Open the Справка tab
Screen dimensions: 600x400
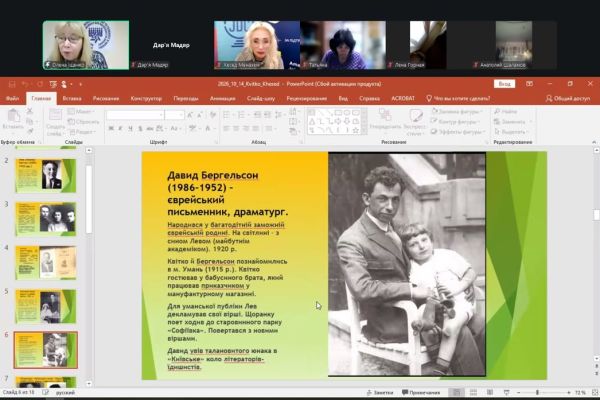[x=369, y=98]
